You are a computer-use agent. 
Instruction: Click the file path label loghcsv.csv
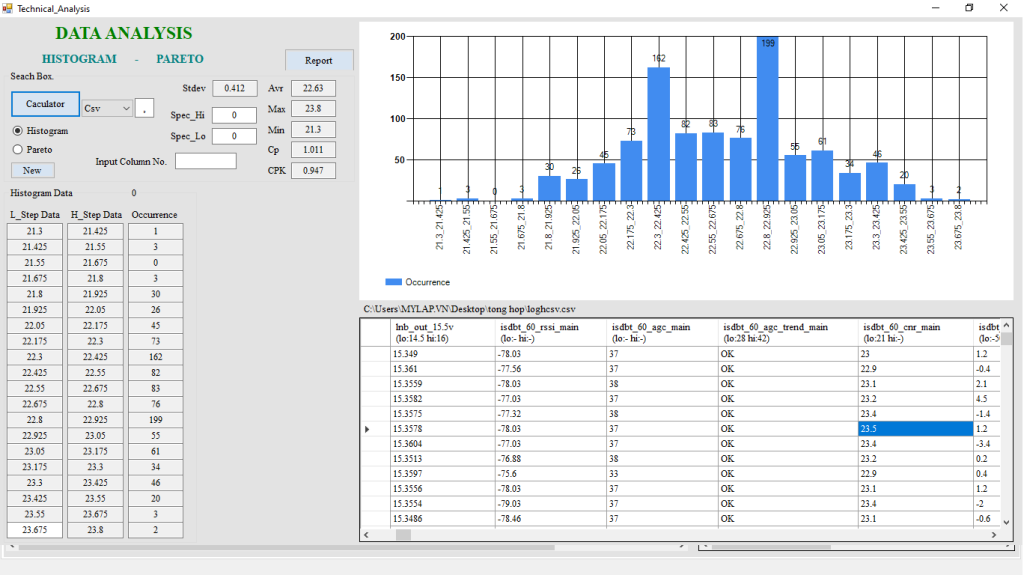[x=470, y=309]
